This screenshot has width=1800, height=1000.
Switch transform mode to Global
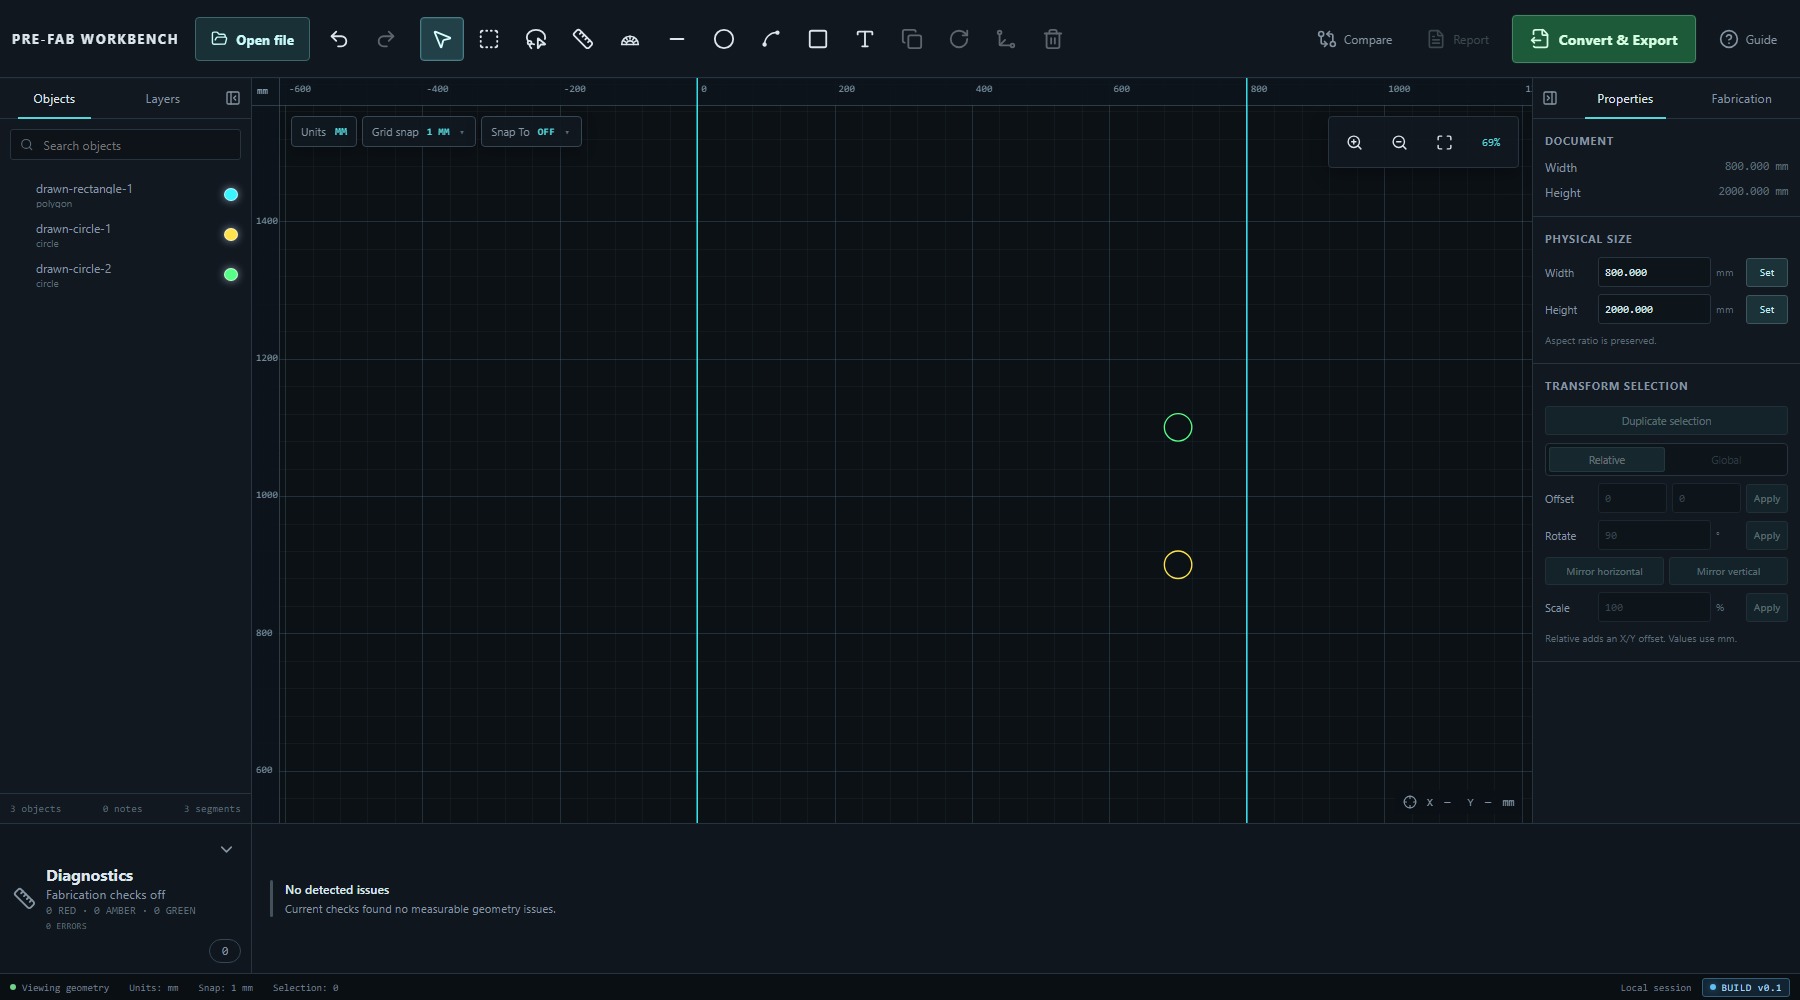(x=1726, y=460)
